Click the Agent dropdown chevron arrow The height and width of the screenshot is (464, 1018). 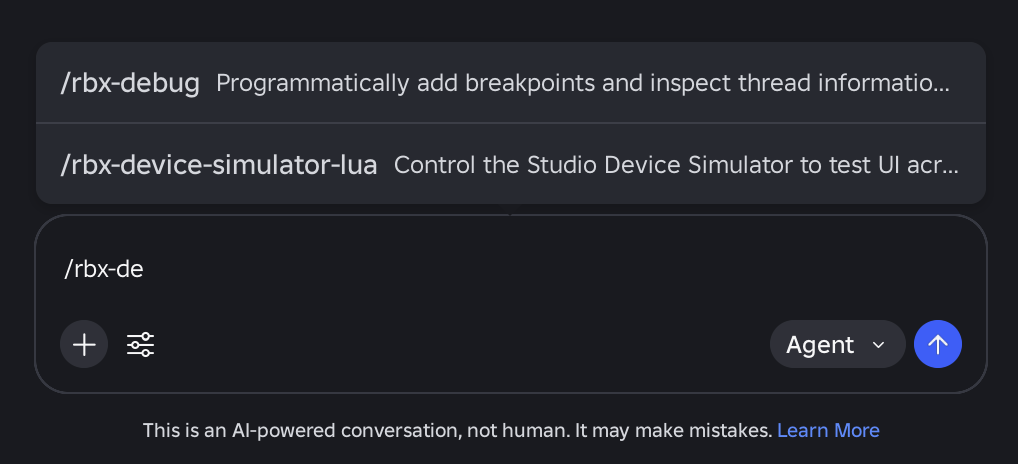point(878,345)
